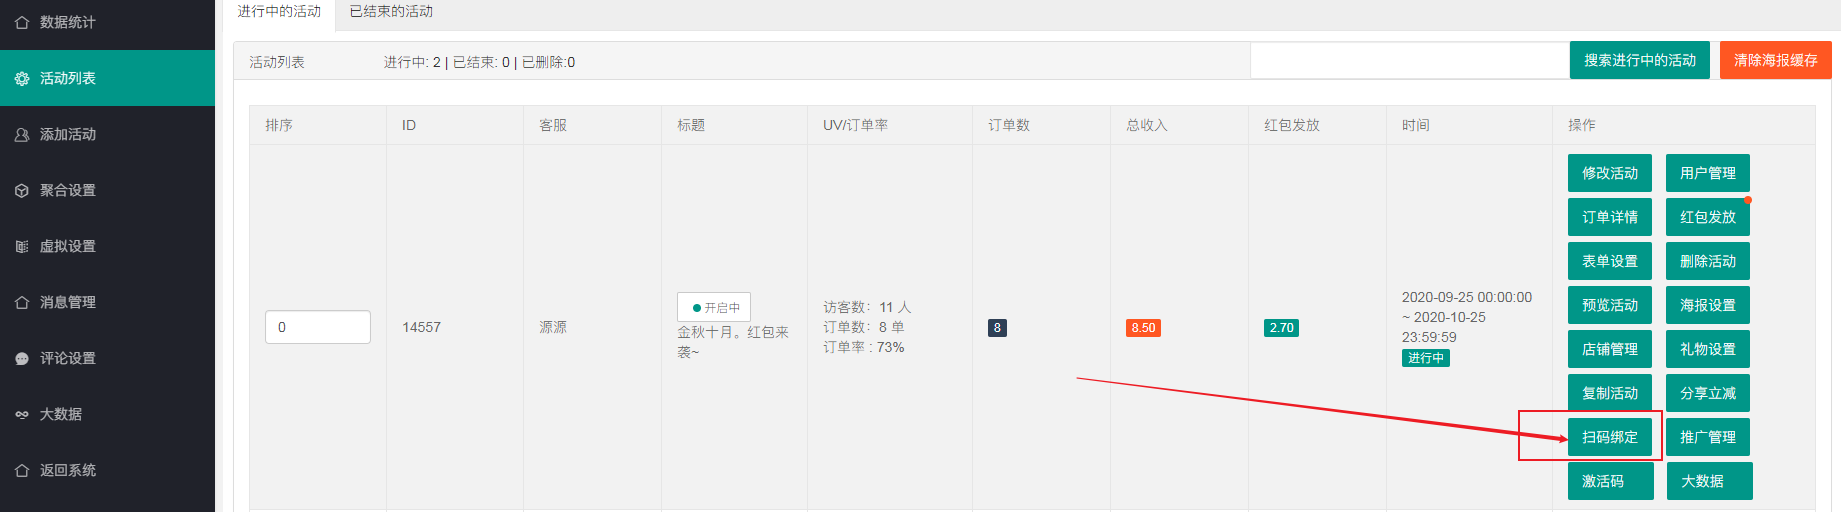This screenshot has width=1841, height=512.
Task: Click the orange 清除海报缓存 button
Action: (1776, 60)
